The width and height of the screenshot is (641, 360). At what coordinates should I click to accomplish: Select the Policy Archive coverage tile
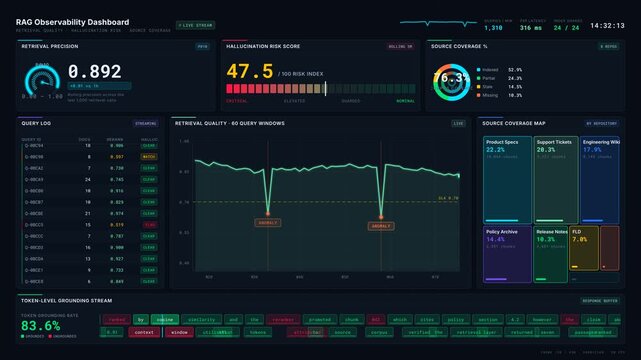pos(507,254)
